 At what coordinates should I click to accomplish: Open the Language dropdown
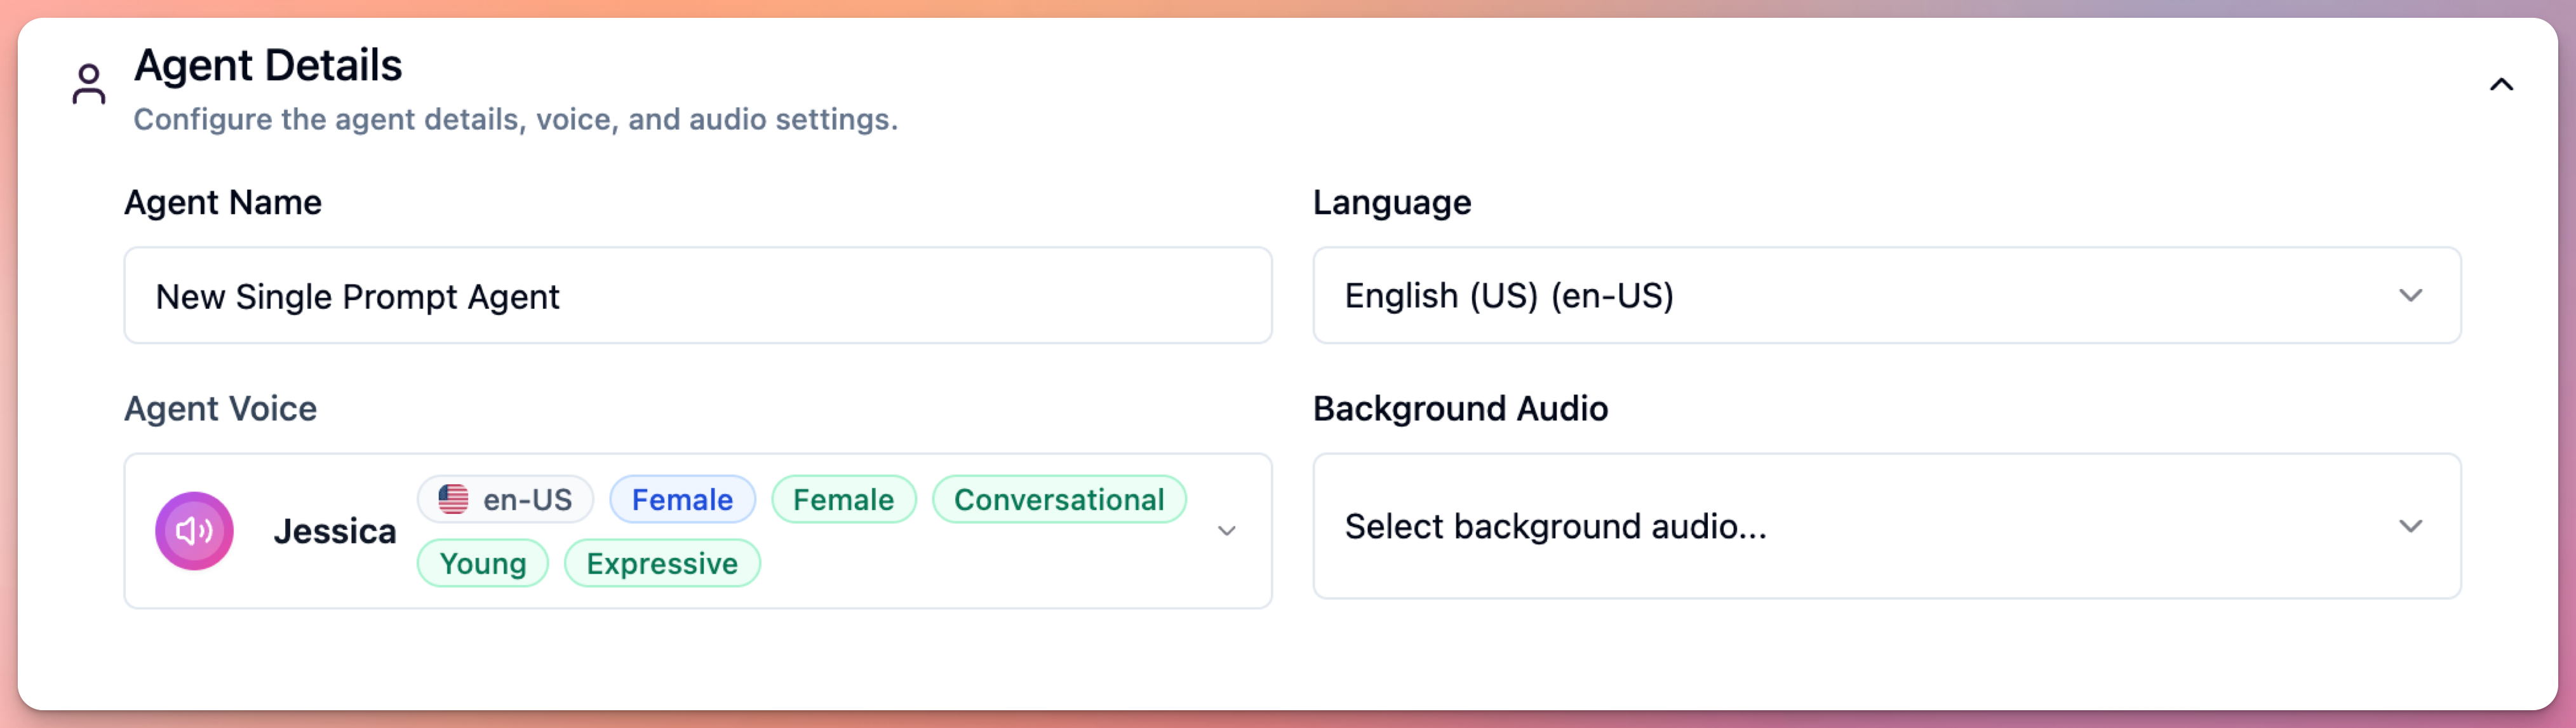point(2412,295)
